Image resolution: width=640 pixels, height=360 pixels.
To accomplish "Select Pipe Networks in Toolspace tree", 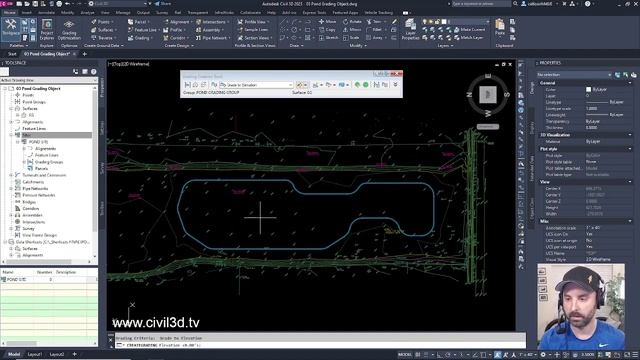I will point(35,189).
